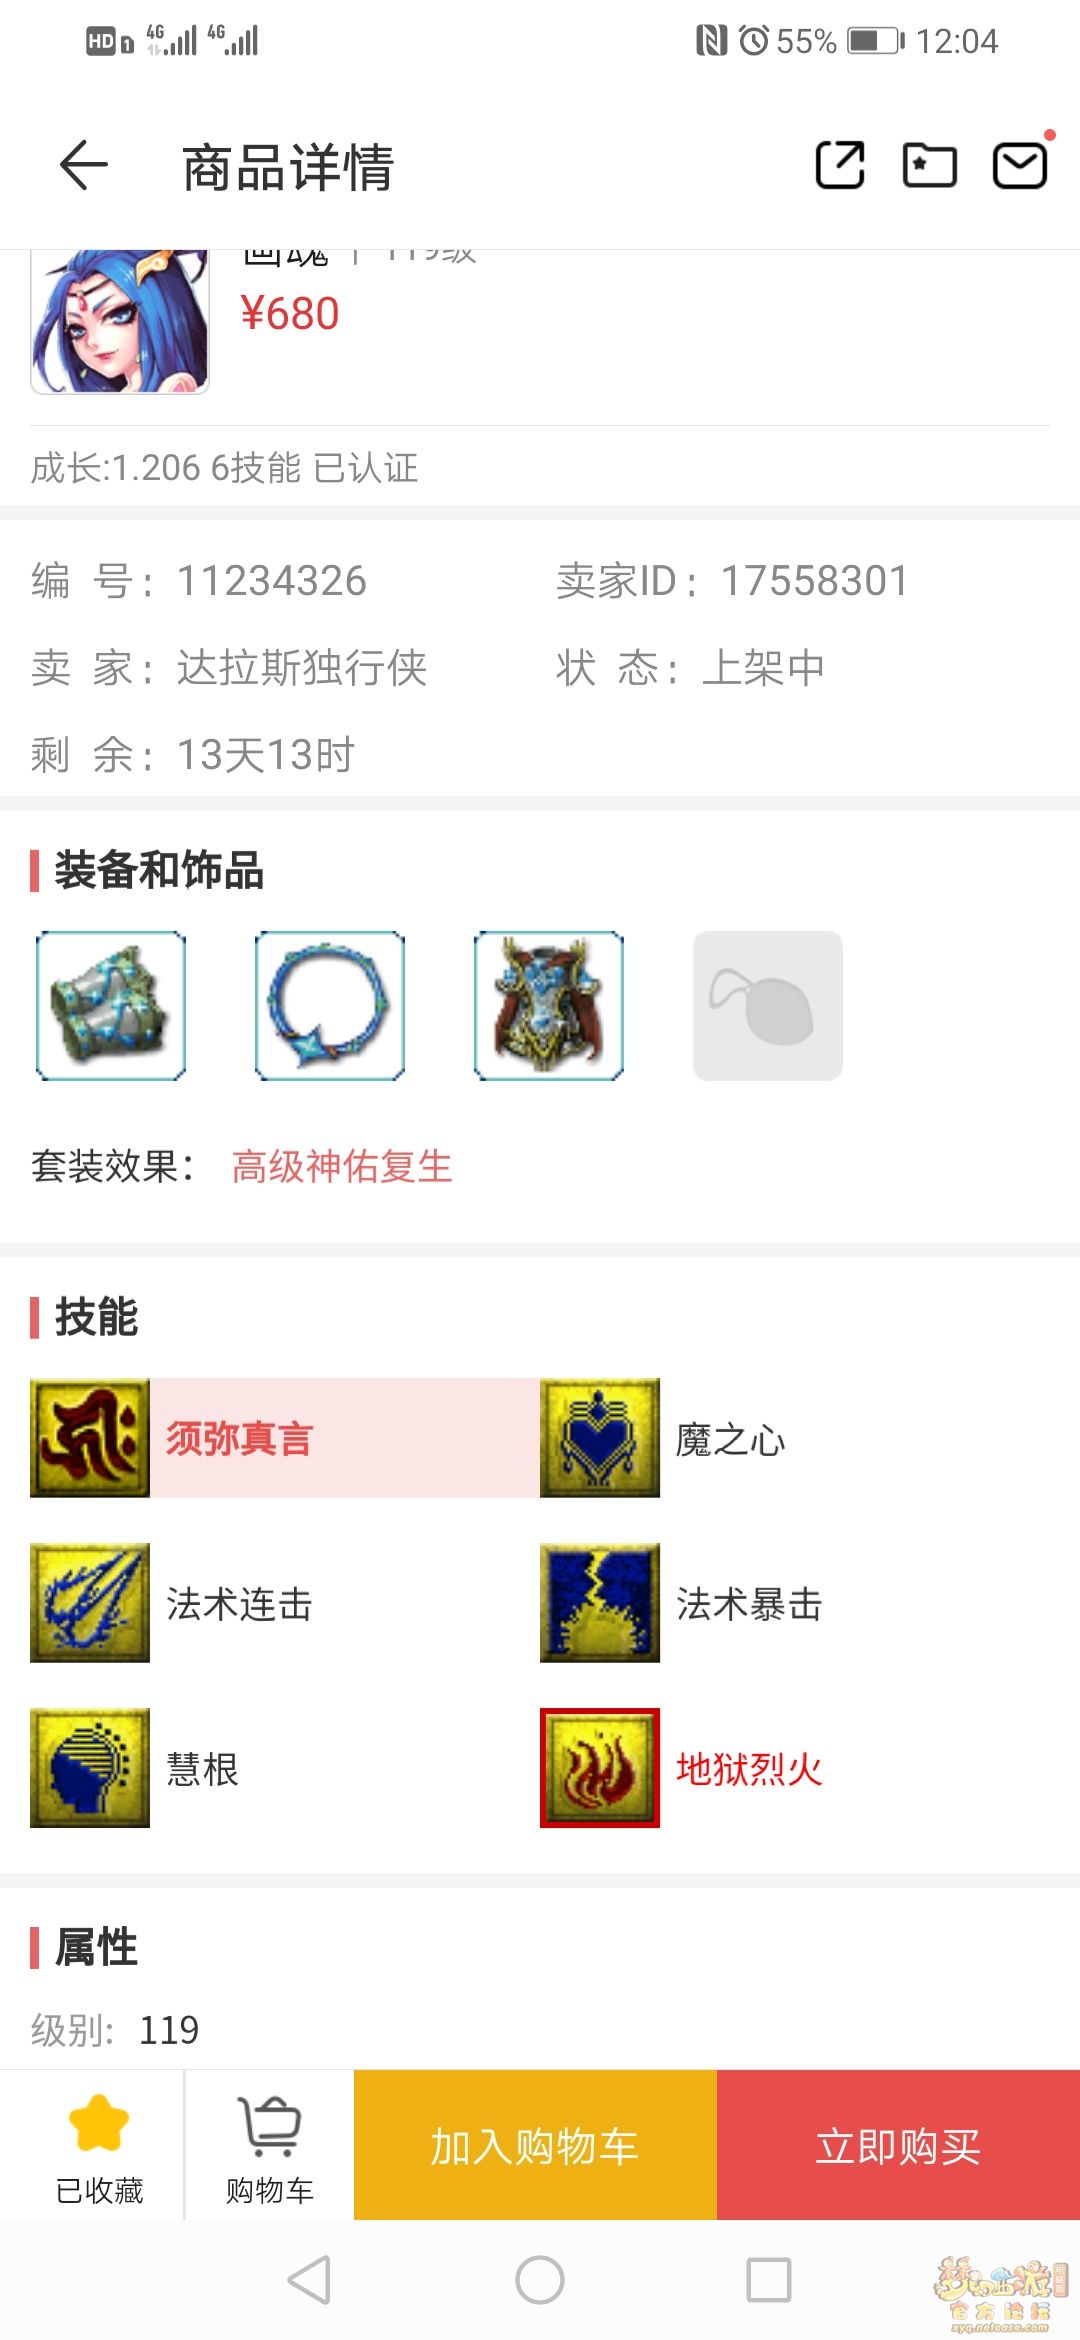Tap the back arrow in header
Screen dimensions: 1080x2340
tap(84, 165)
